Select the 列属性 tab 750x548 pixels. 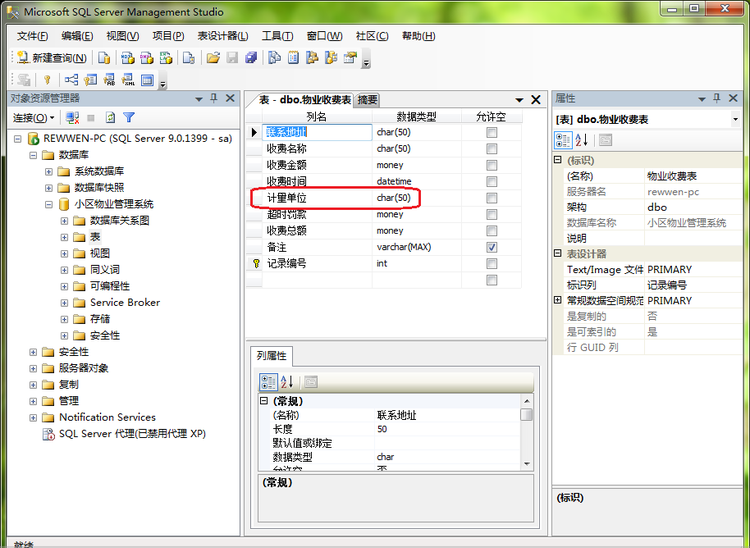(x=271, y=356)
